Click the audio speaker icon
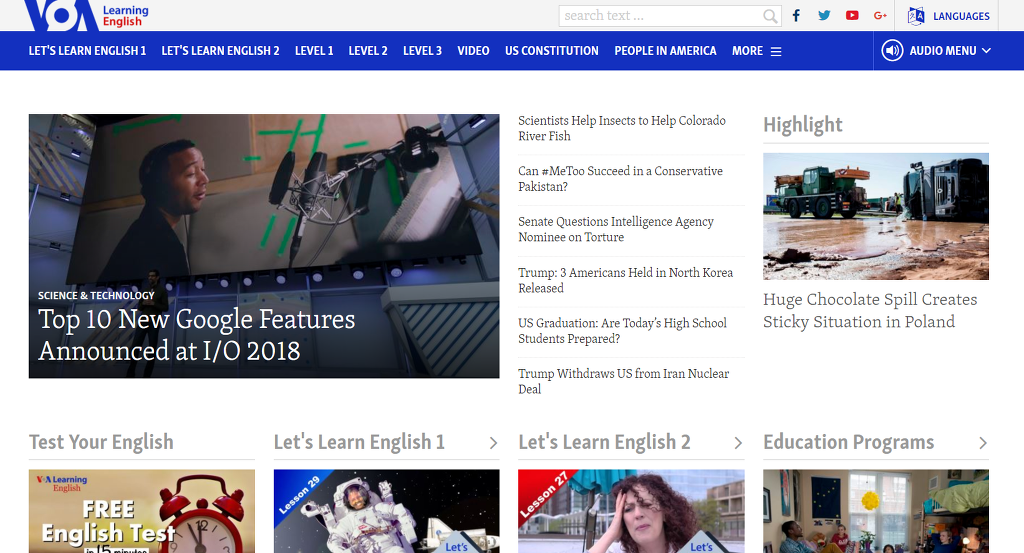 (892, 51)
